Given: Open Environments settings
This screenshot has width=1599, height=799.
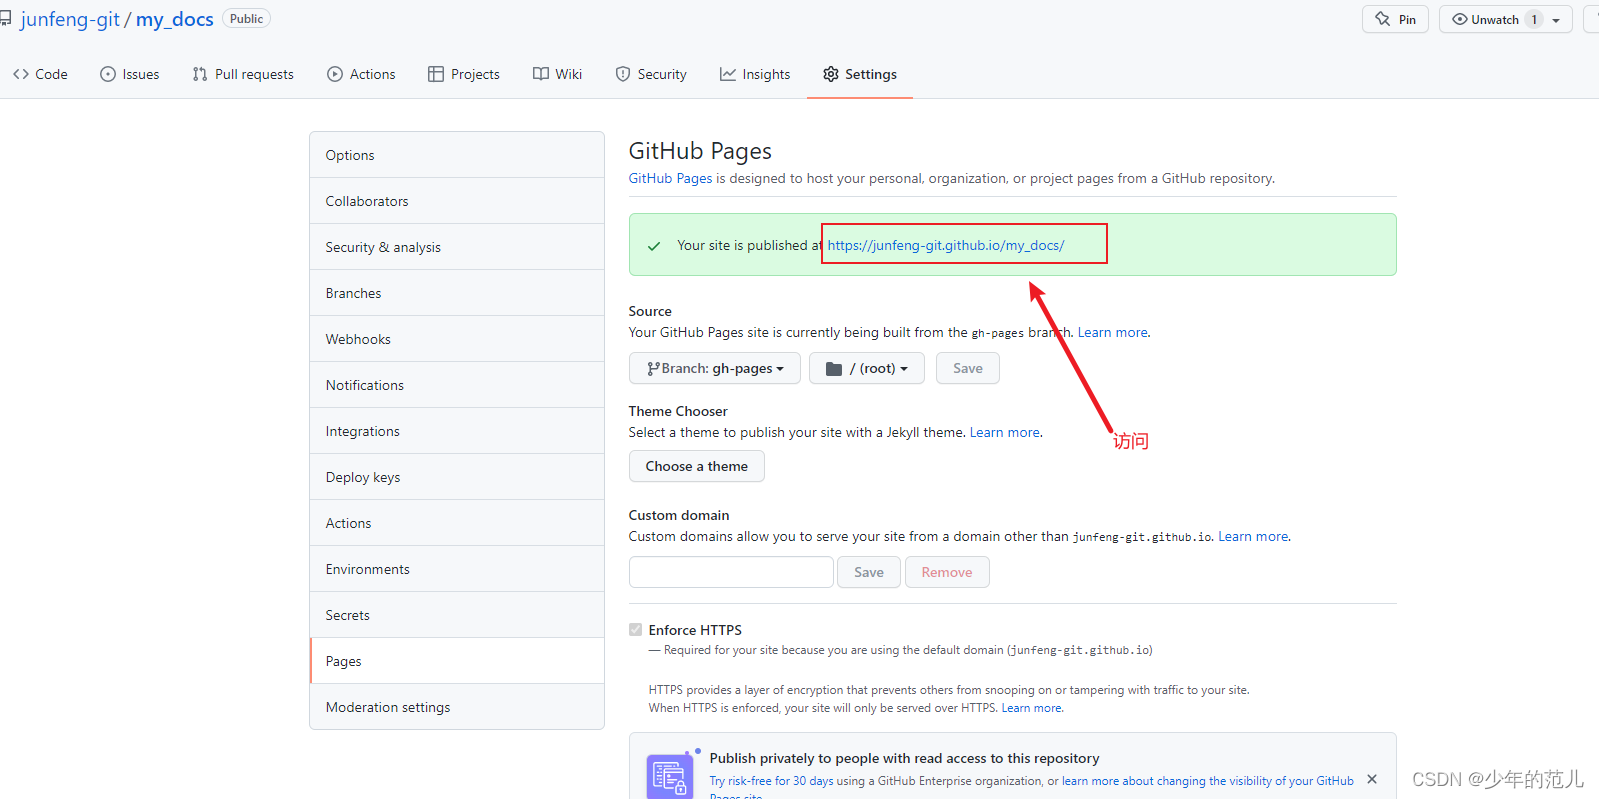Looking at the screenshot, I should [x=457, y=569].
